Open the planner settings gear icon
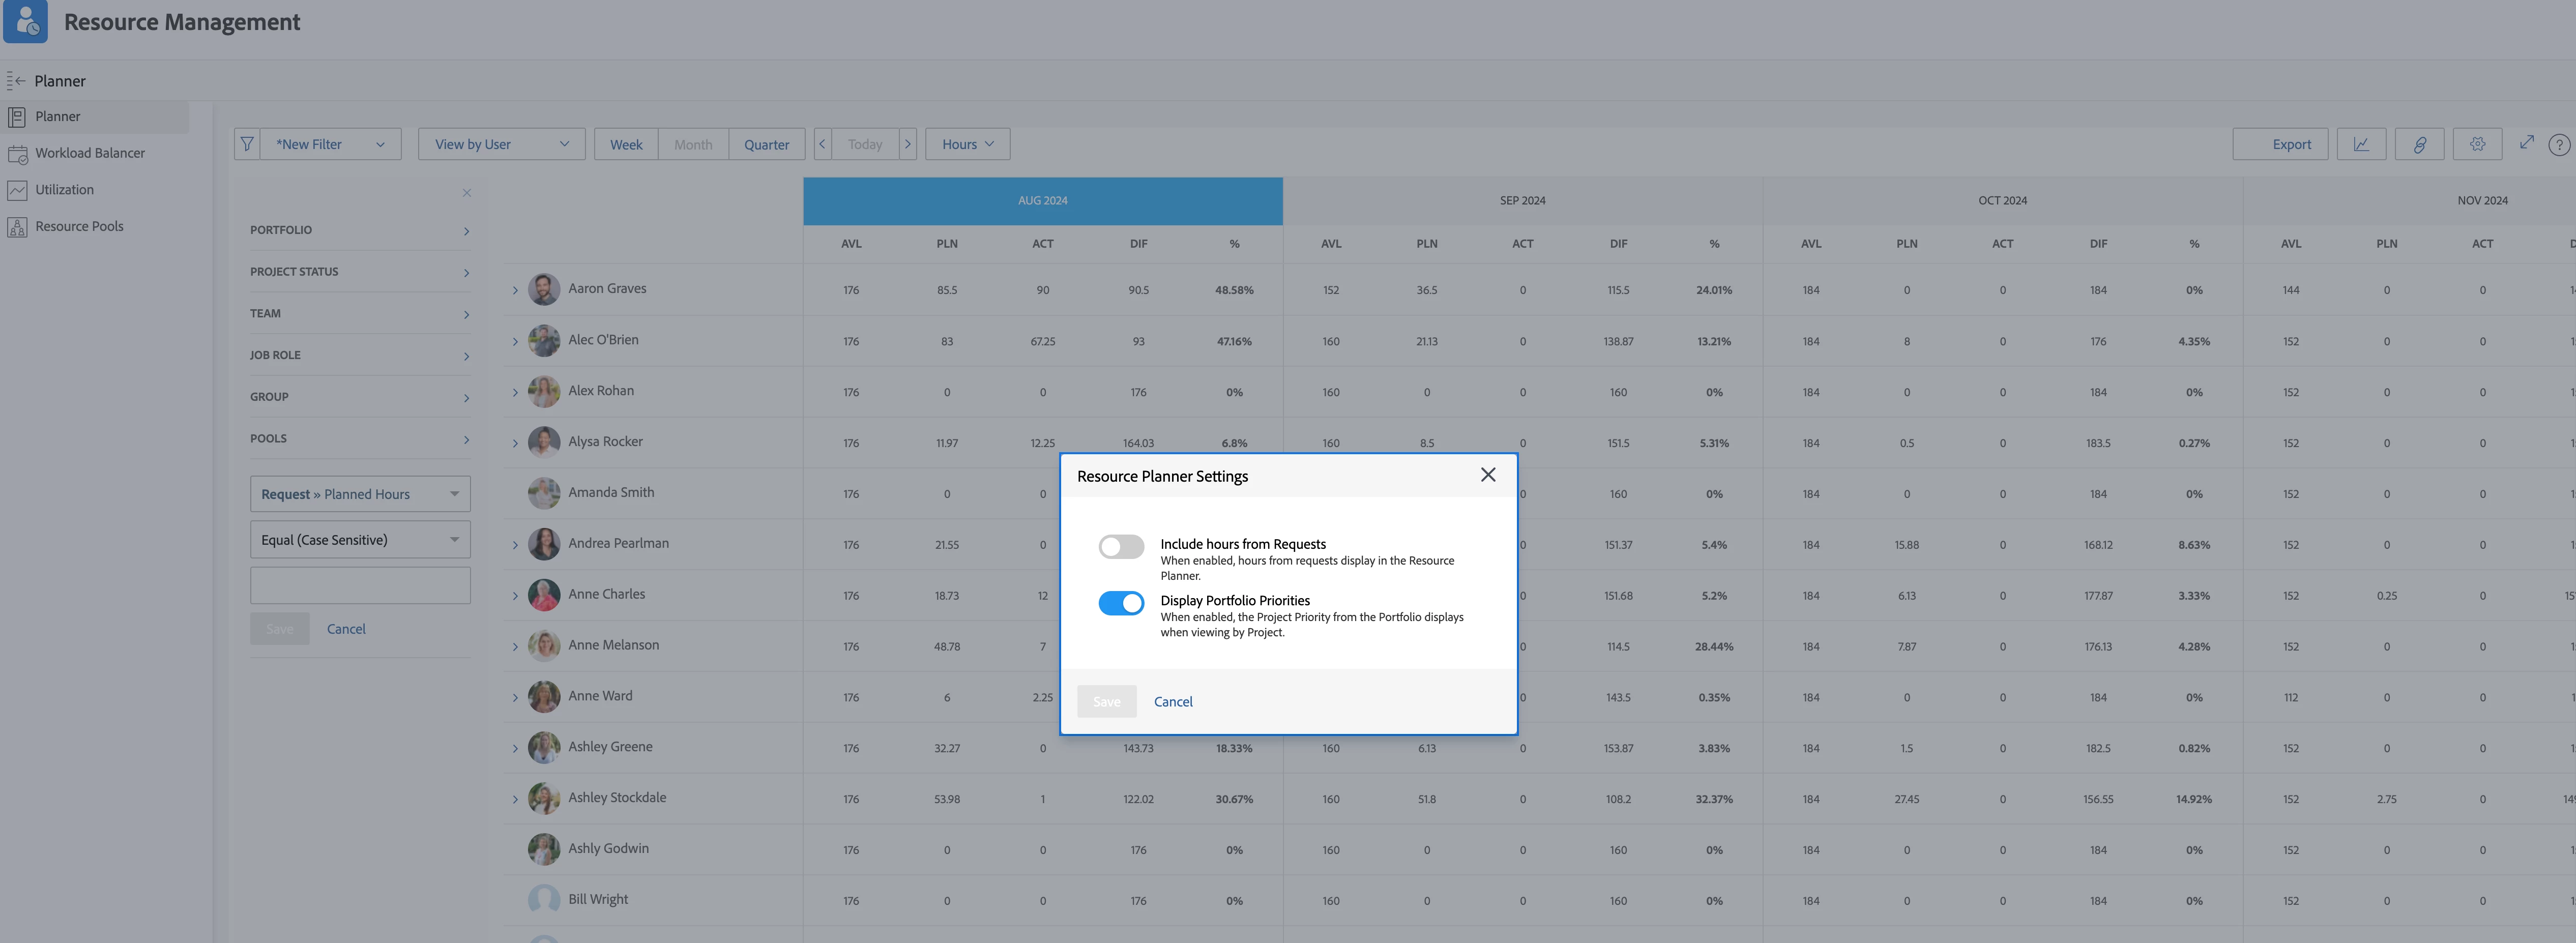2576x943 pixels. coord(2477,144)
